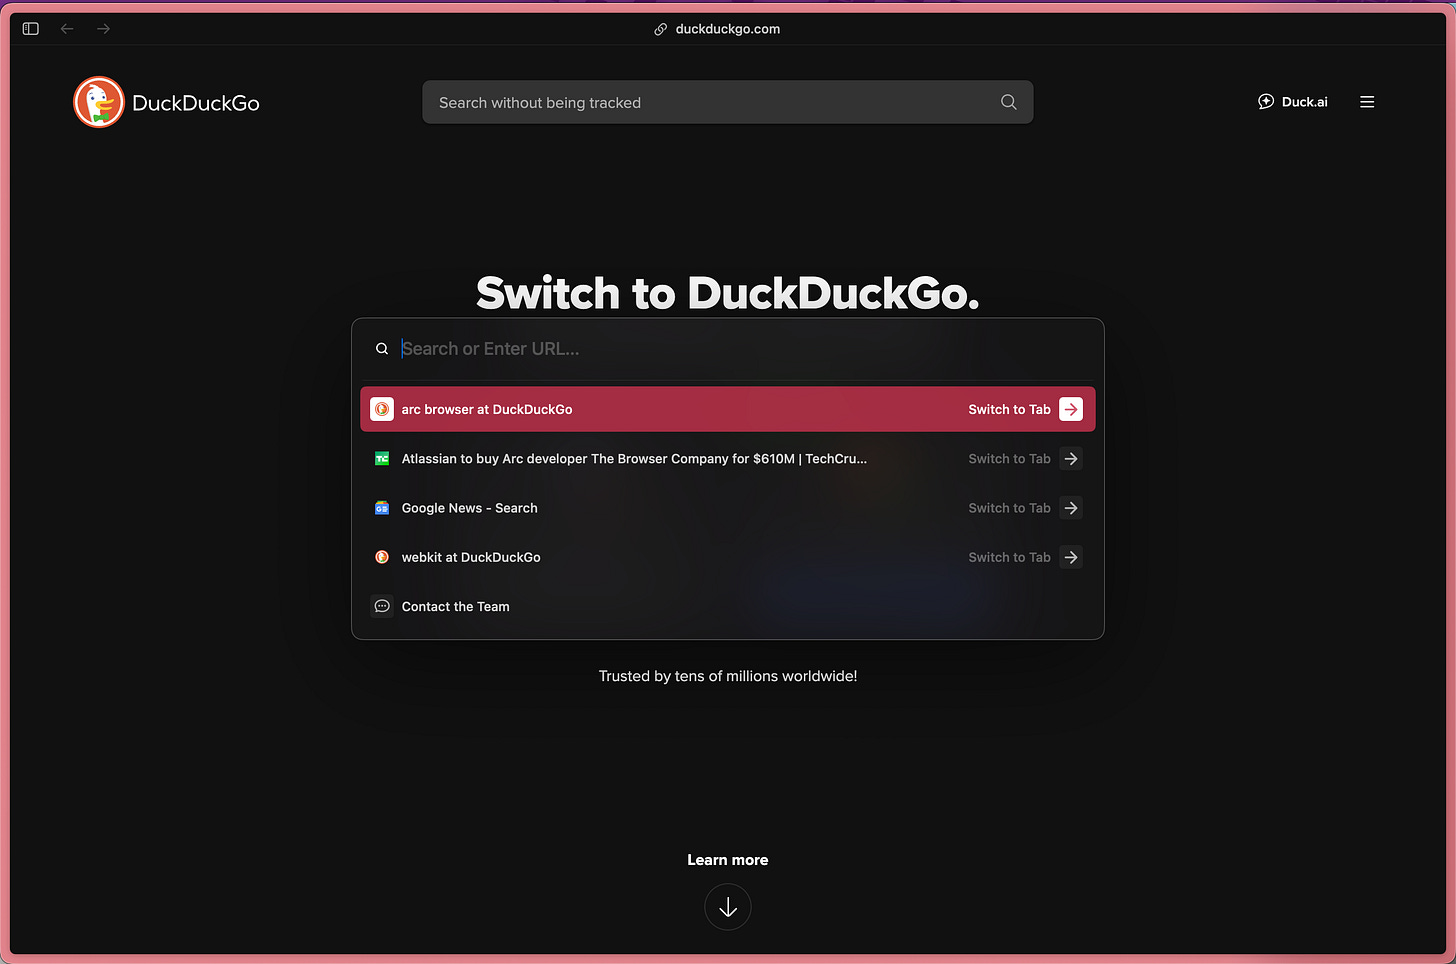Click arrow button on webkit row
The height and width of the screenshot is (964, 1456).
click(x=1071, y=557)
